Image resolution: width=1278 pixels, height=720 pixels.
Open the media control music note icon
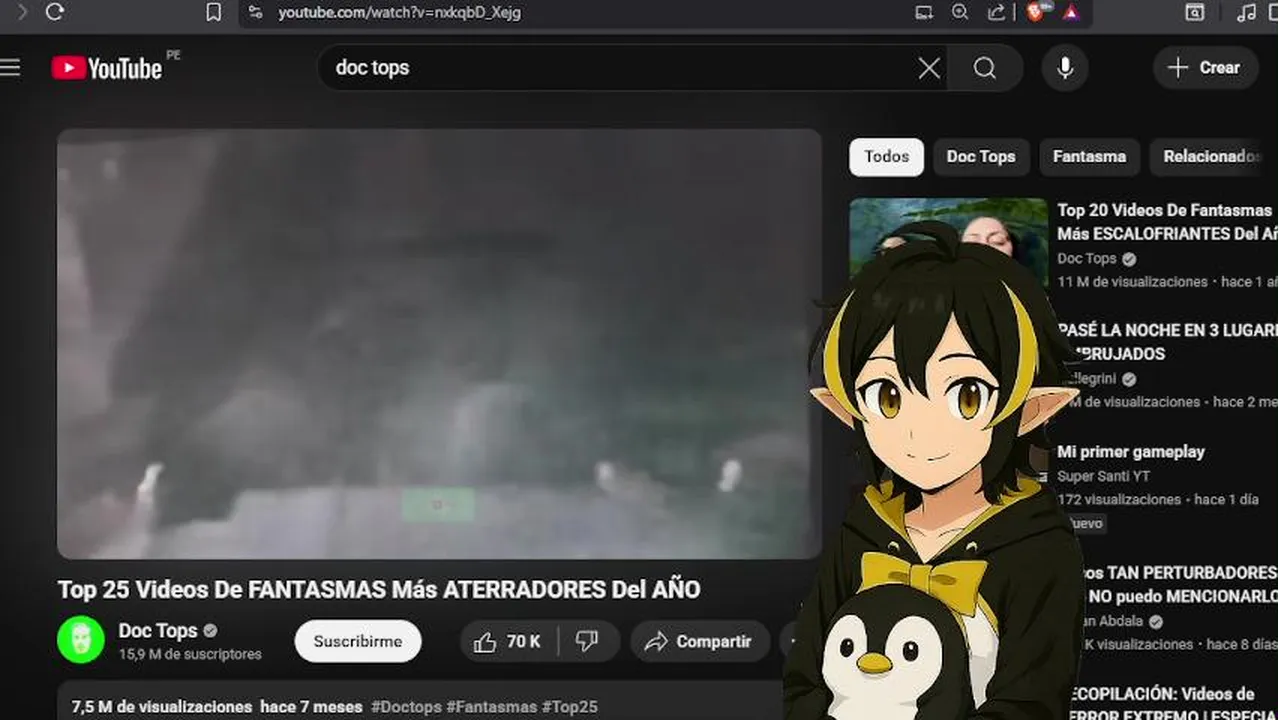(x=1246, y=12)
